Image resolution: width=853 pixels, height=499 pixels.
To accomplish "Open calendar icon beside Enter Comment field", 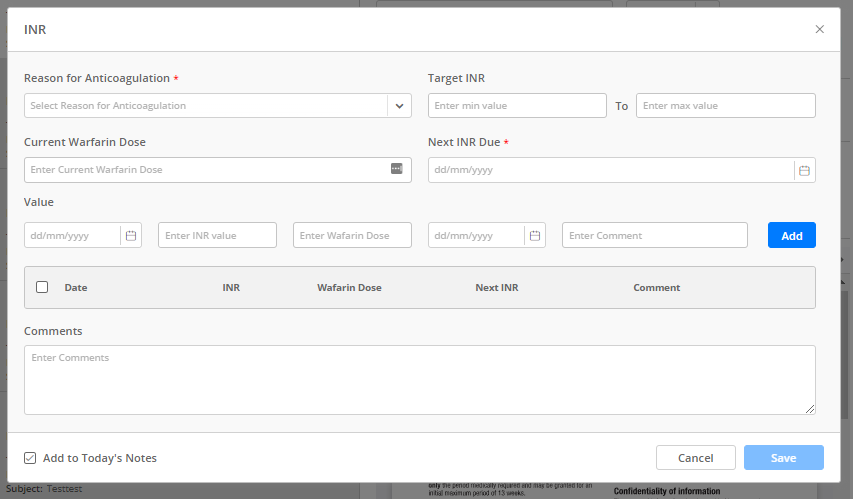I will (x=535, y=236).
